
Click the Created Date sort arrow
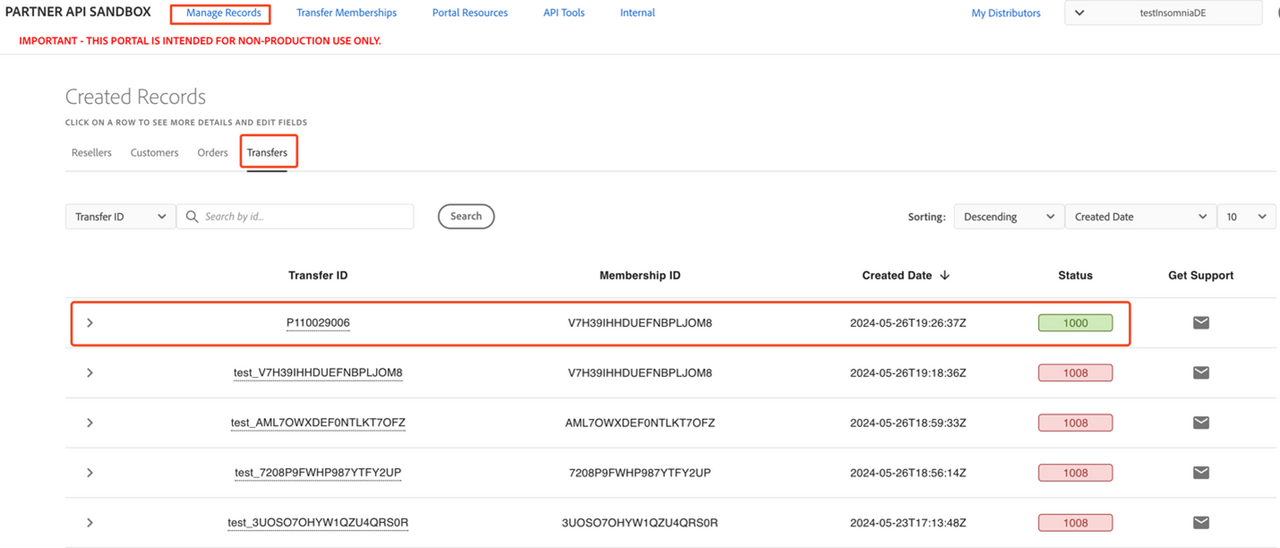pos(945,275)
